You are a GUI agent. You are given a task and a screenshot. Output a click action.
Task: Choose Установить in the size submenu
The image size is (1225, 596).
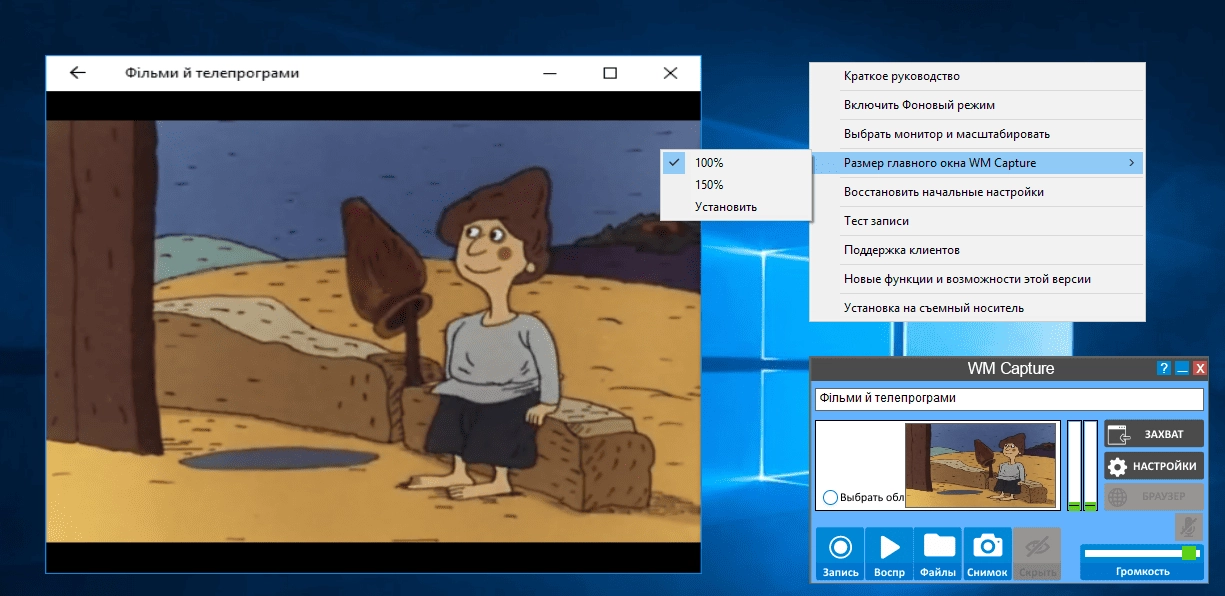736,207
